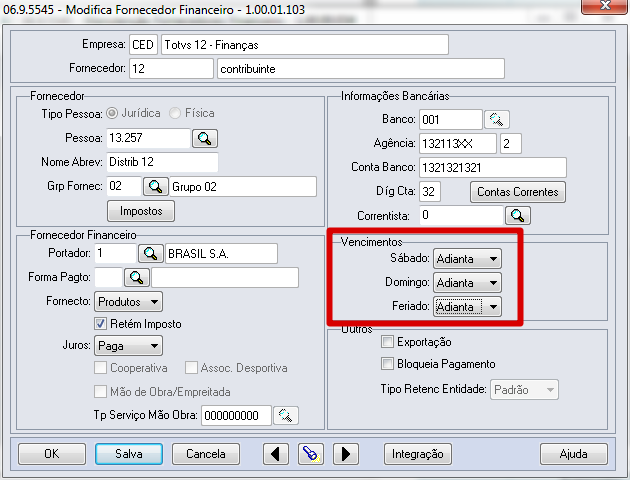
Task: Click the Tp Serviço Mão Obra field
Action: 236,415
